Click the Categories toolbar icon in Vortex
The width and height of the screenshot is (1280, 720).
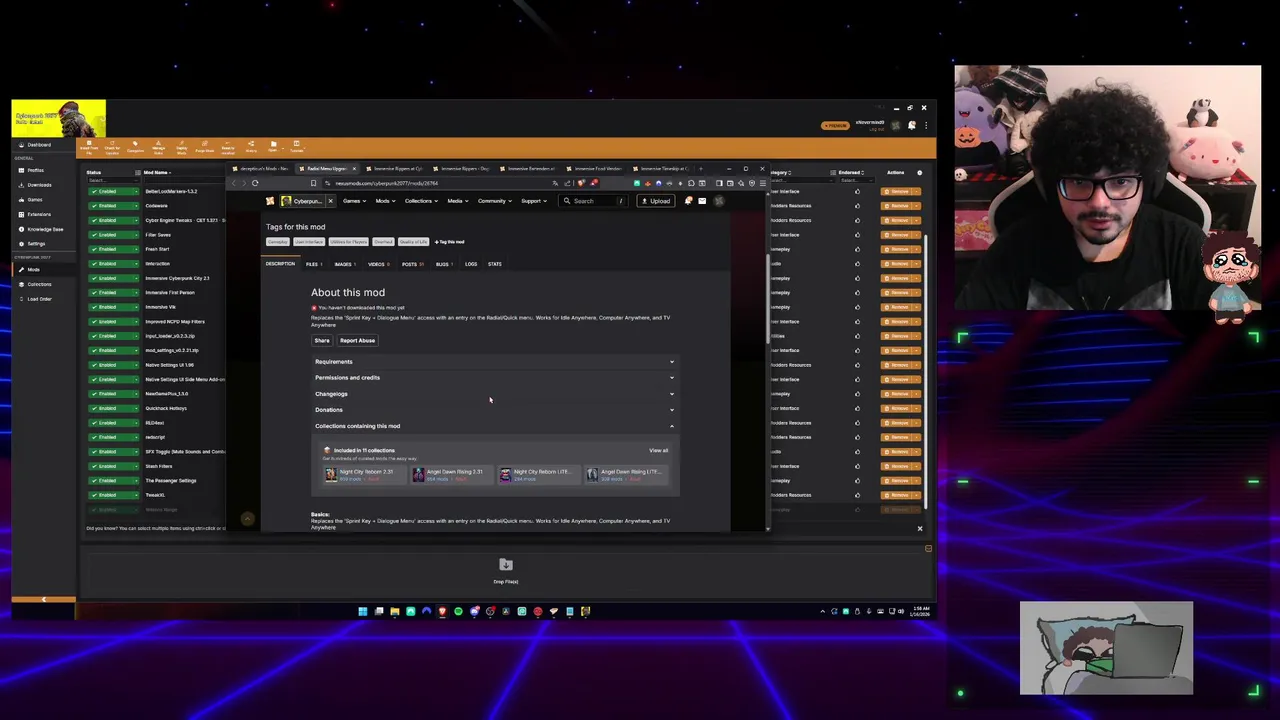click(135, 147)
